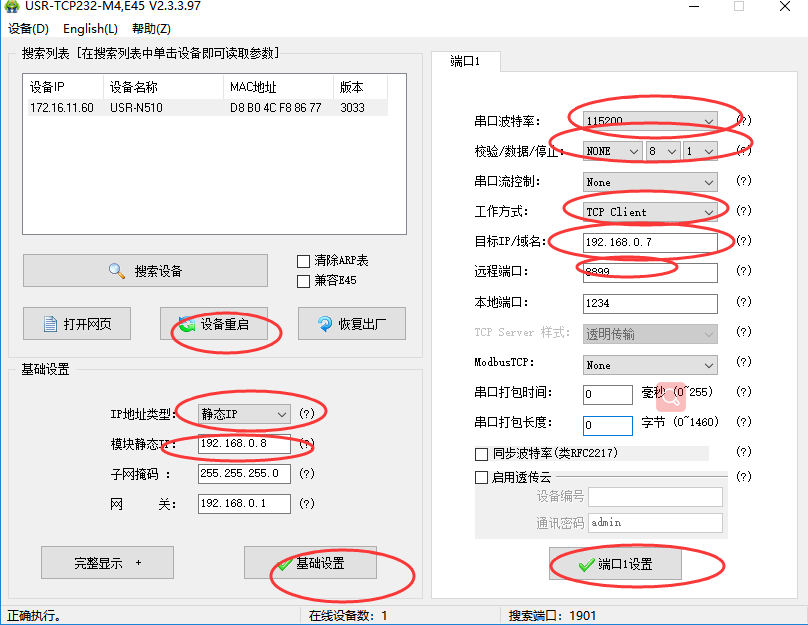
Task: Click the green checkmark on basic settings
Action: point(283,564)
